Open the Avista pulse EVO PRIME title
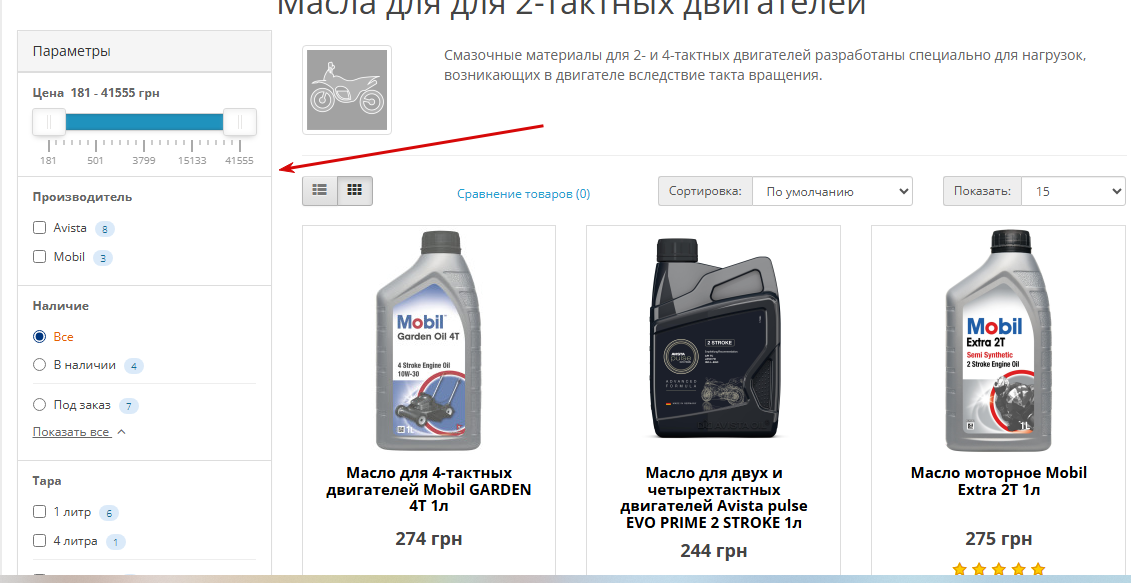 pyautogui.click(x=713, y=498)
